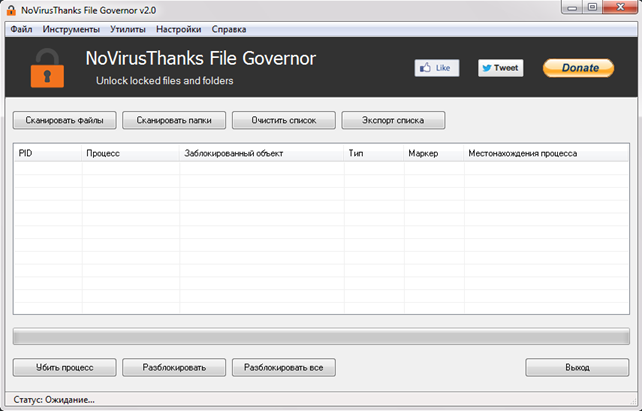Image resolution: width=642 pixels, height=411 pixels.
Task: Click the Facebook Like button
Action: 437,68
